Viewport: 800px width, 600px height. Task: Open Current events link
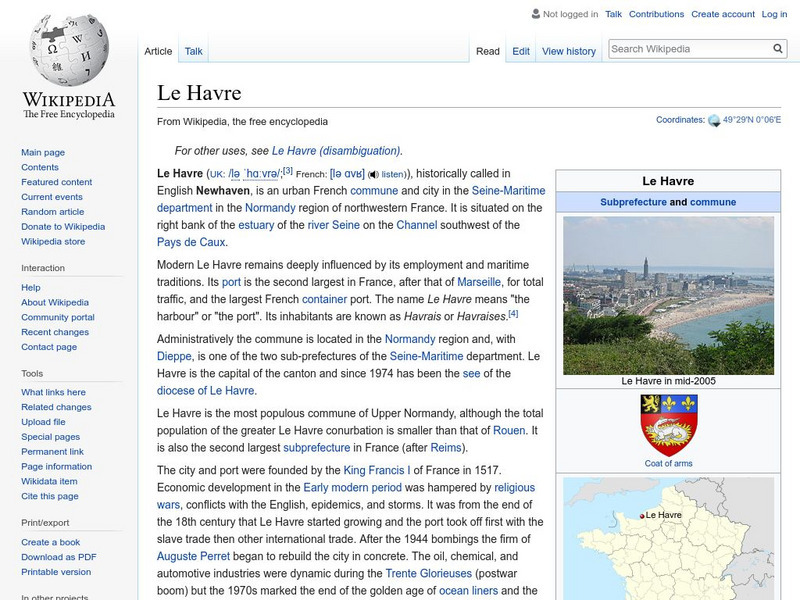[52, 196]
